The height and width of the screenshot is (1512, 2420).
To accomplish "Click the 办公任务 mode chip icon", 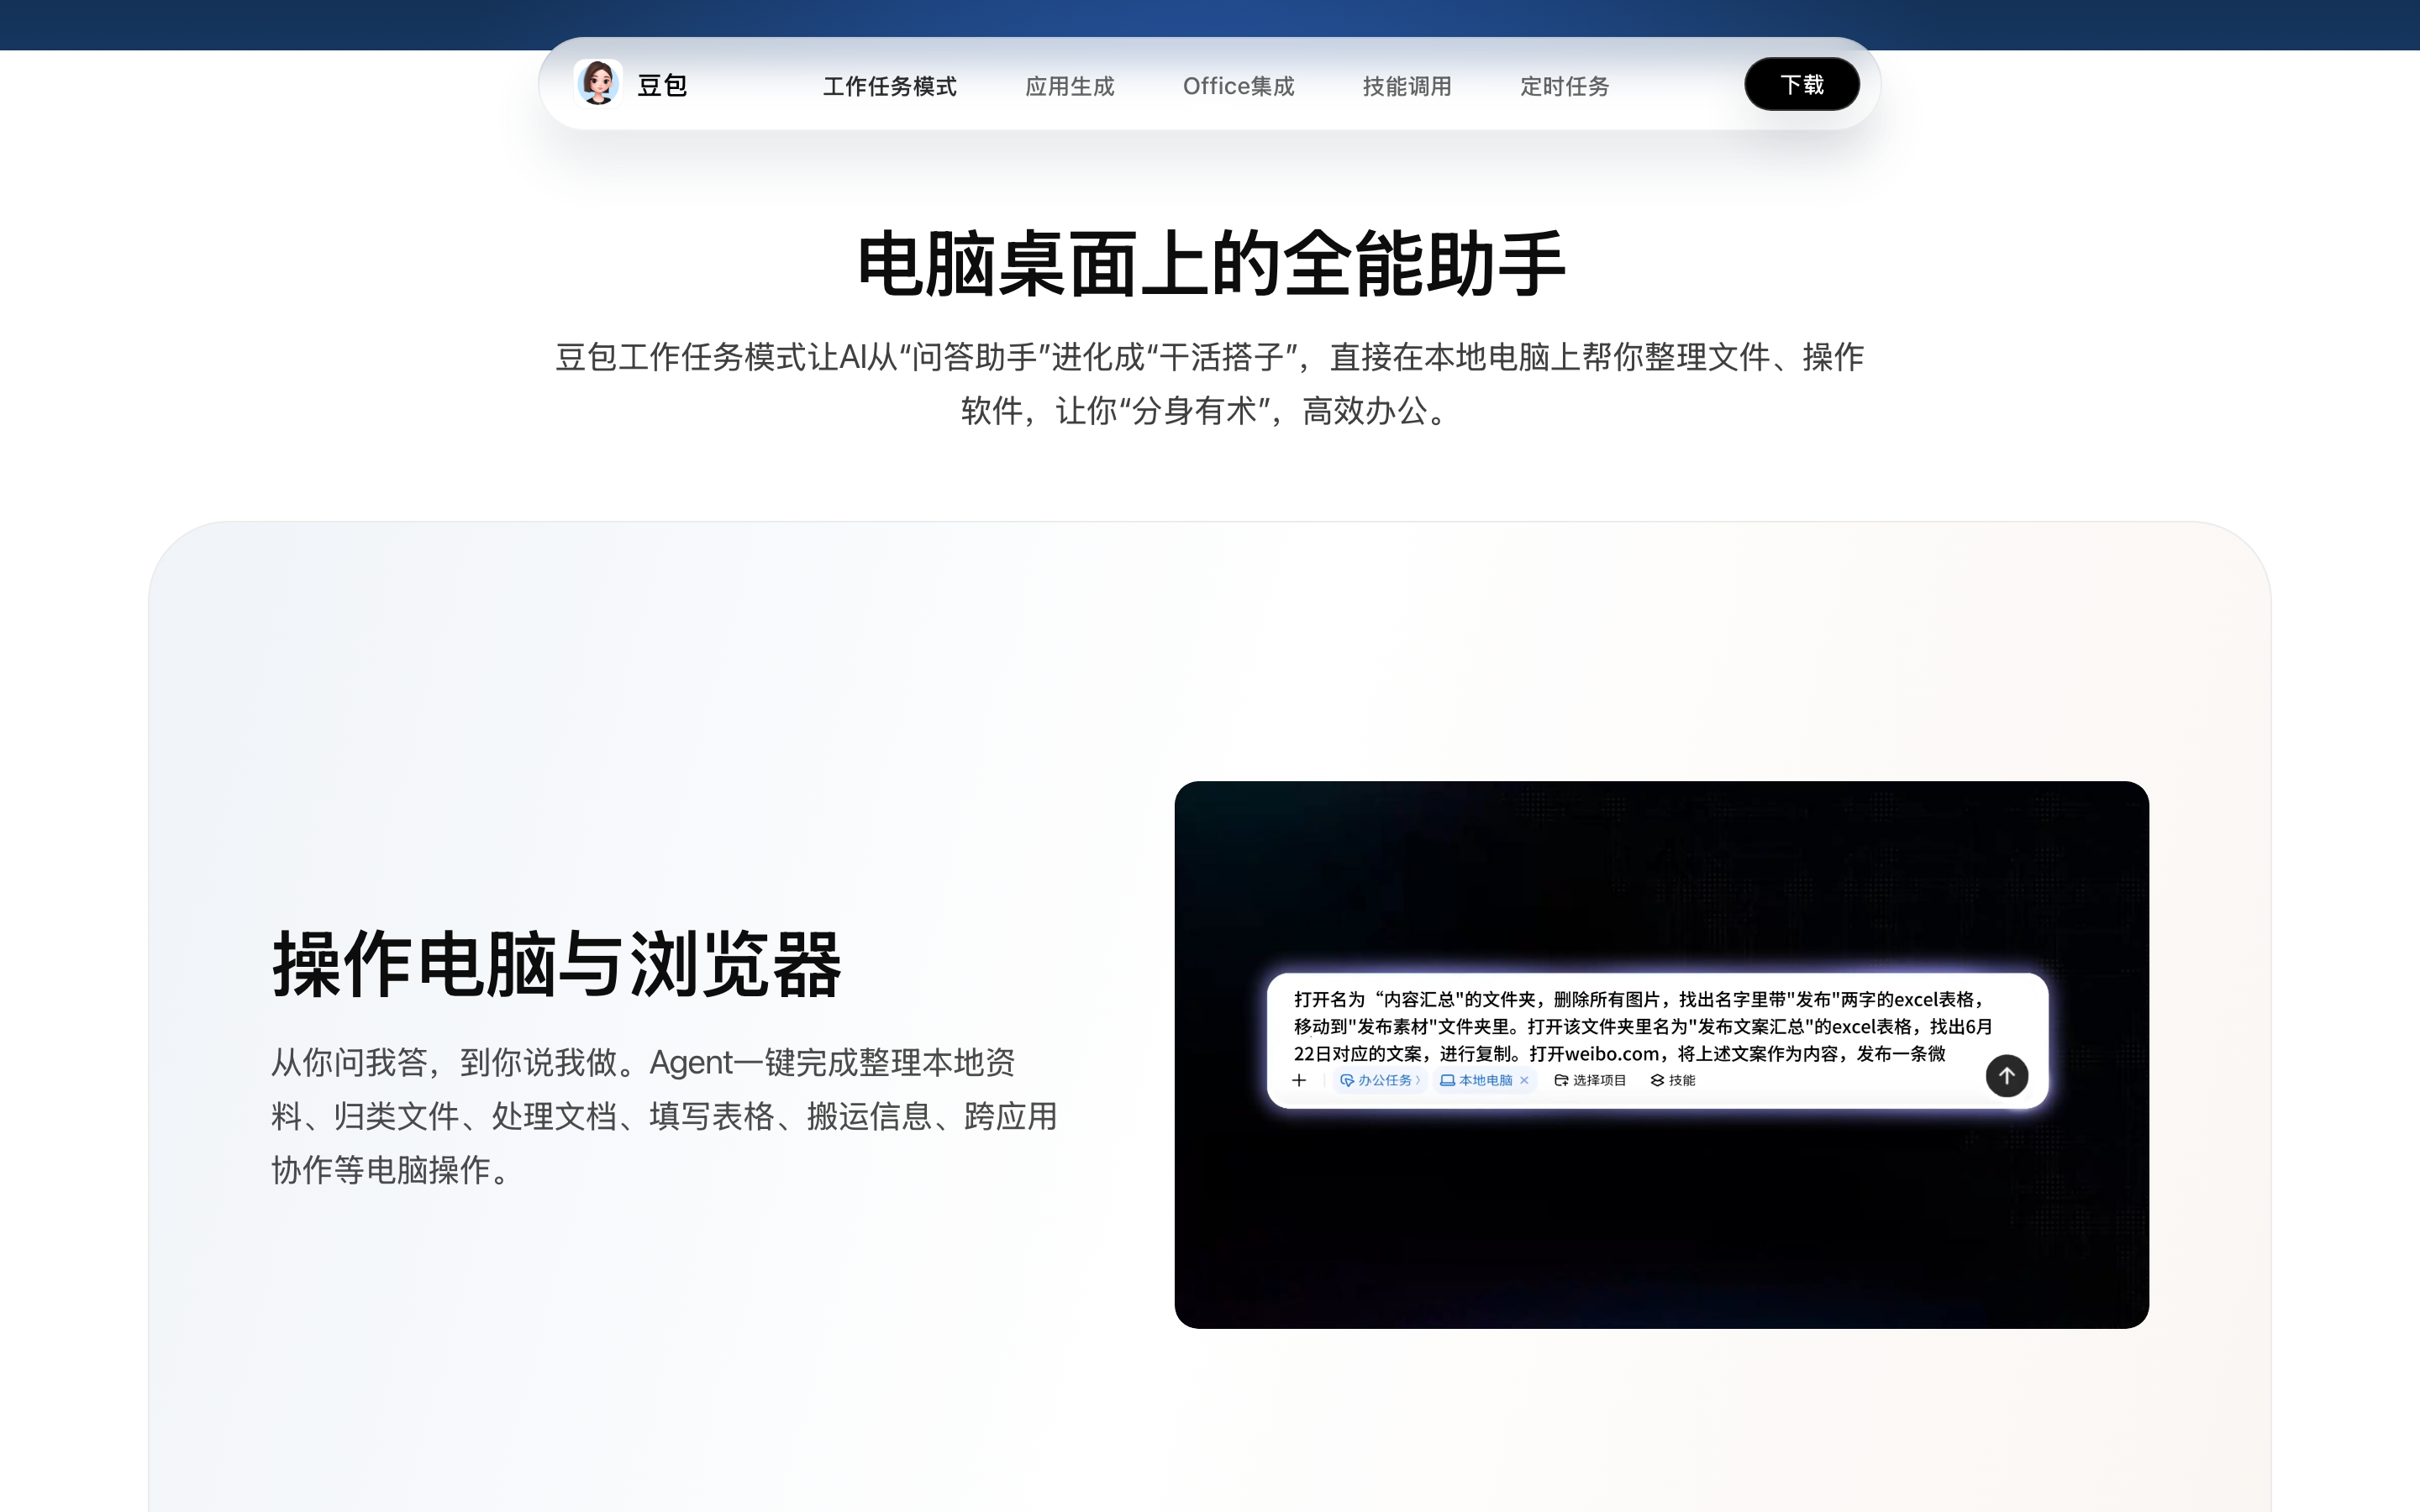I will 1347,1081.
